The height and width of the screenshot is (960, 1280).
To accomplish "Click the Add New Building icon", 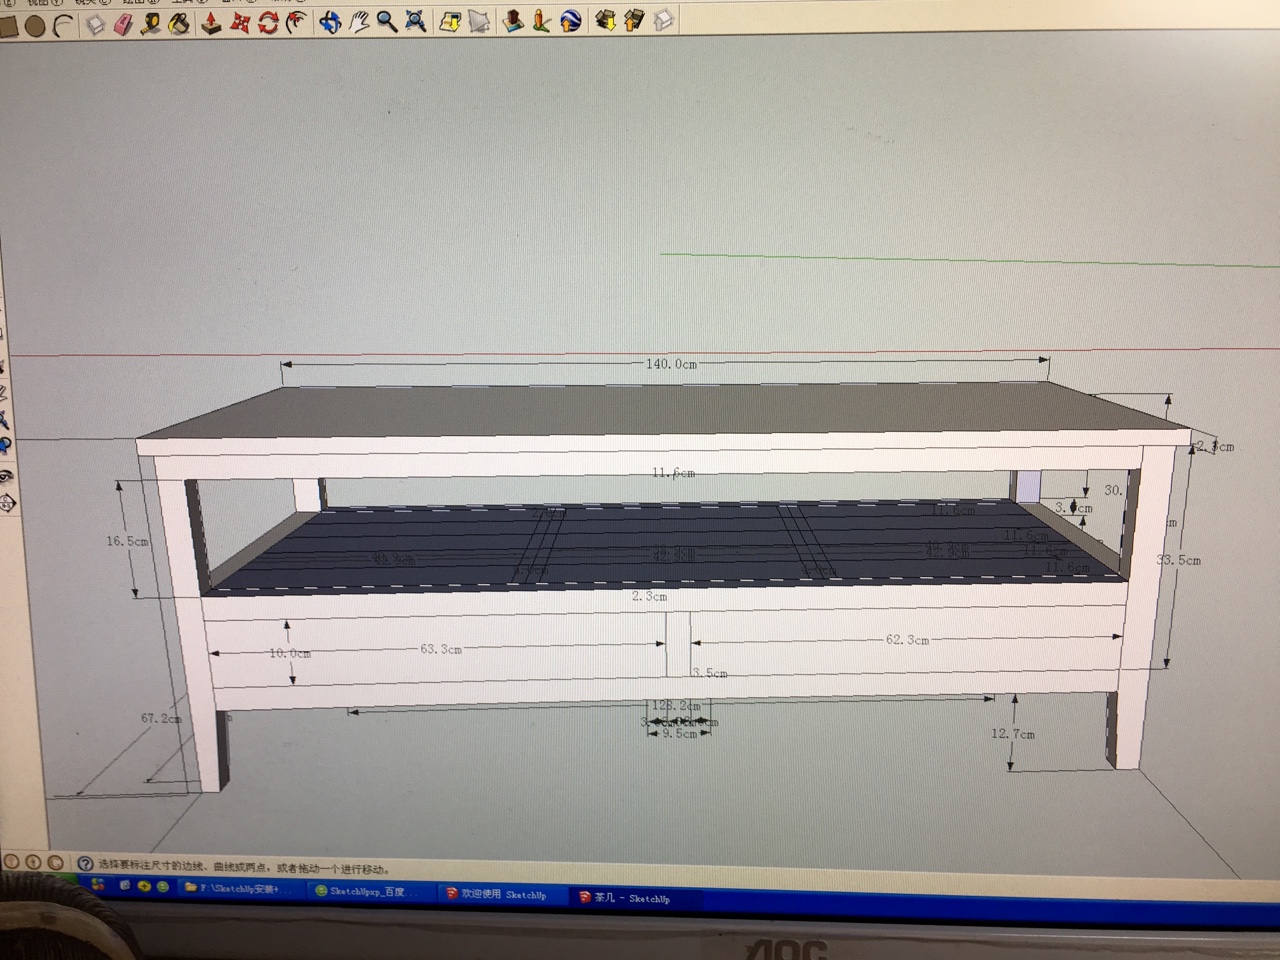I will (x=513, y=20).
